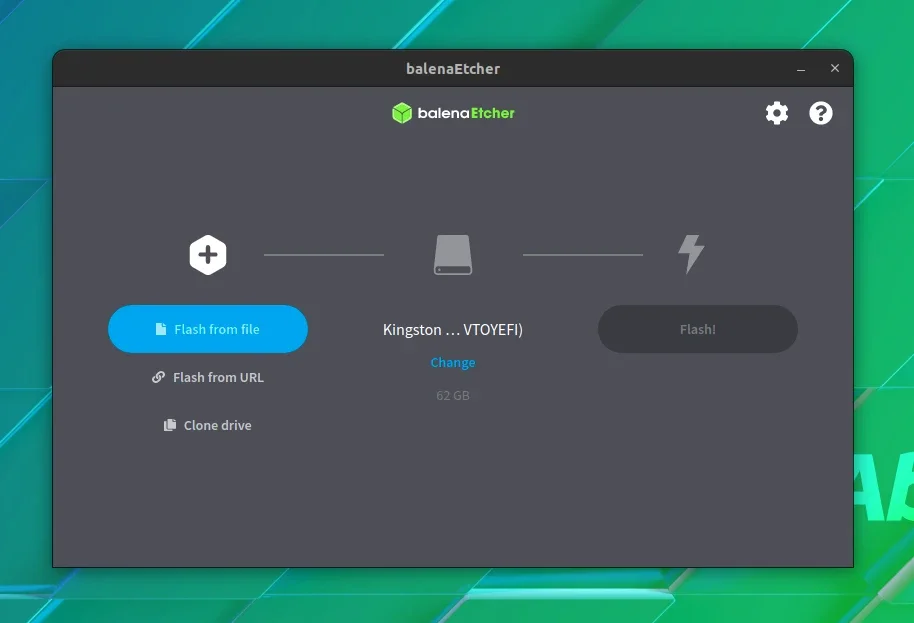Open settings via the gear icon
Screen dimensions: 914x623
coord(776,113)
